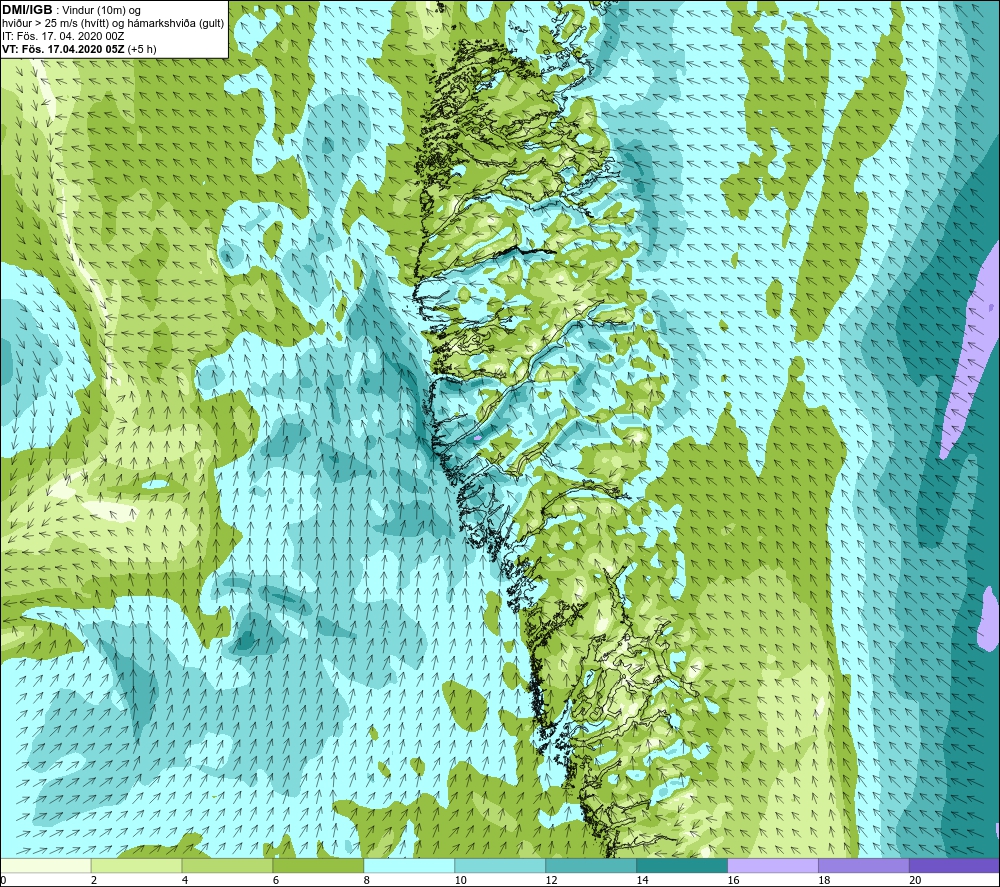Viewport: 1000px width, 887px height.
Task: Click the 'VT: Fös. 17.04.2020 05Z' line
Action: click(63, 49)
